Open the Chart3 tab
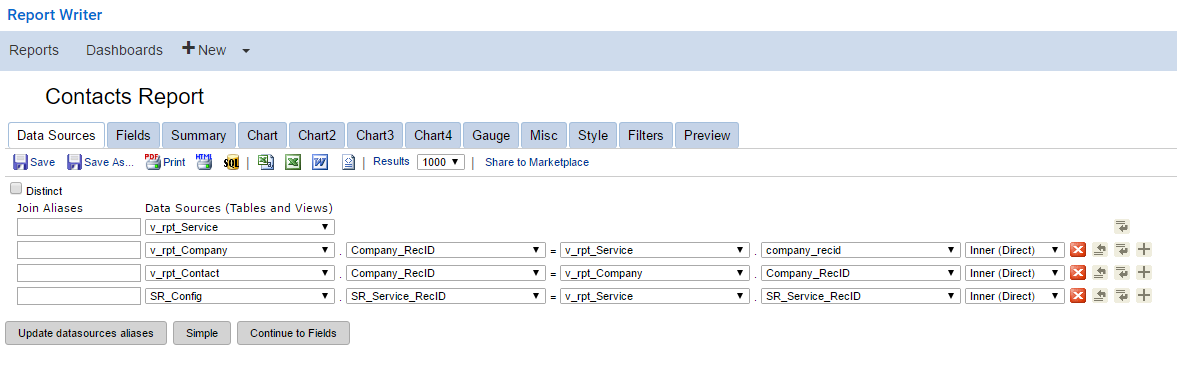This screenshot has height=365, width=1177. point(375,135)
